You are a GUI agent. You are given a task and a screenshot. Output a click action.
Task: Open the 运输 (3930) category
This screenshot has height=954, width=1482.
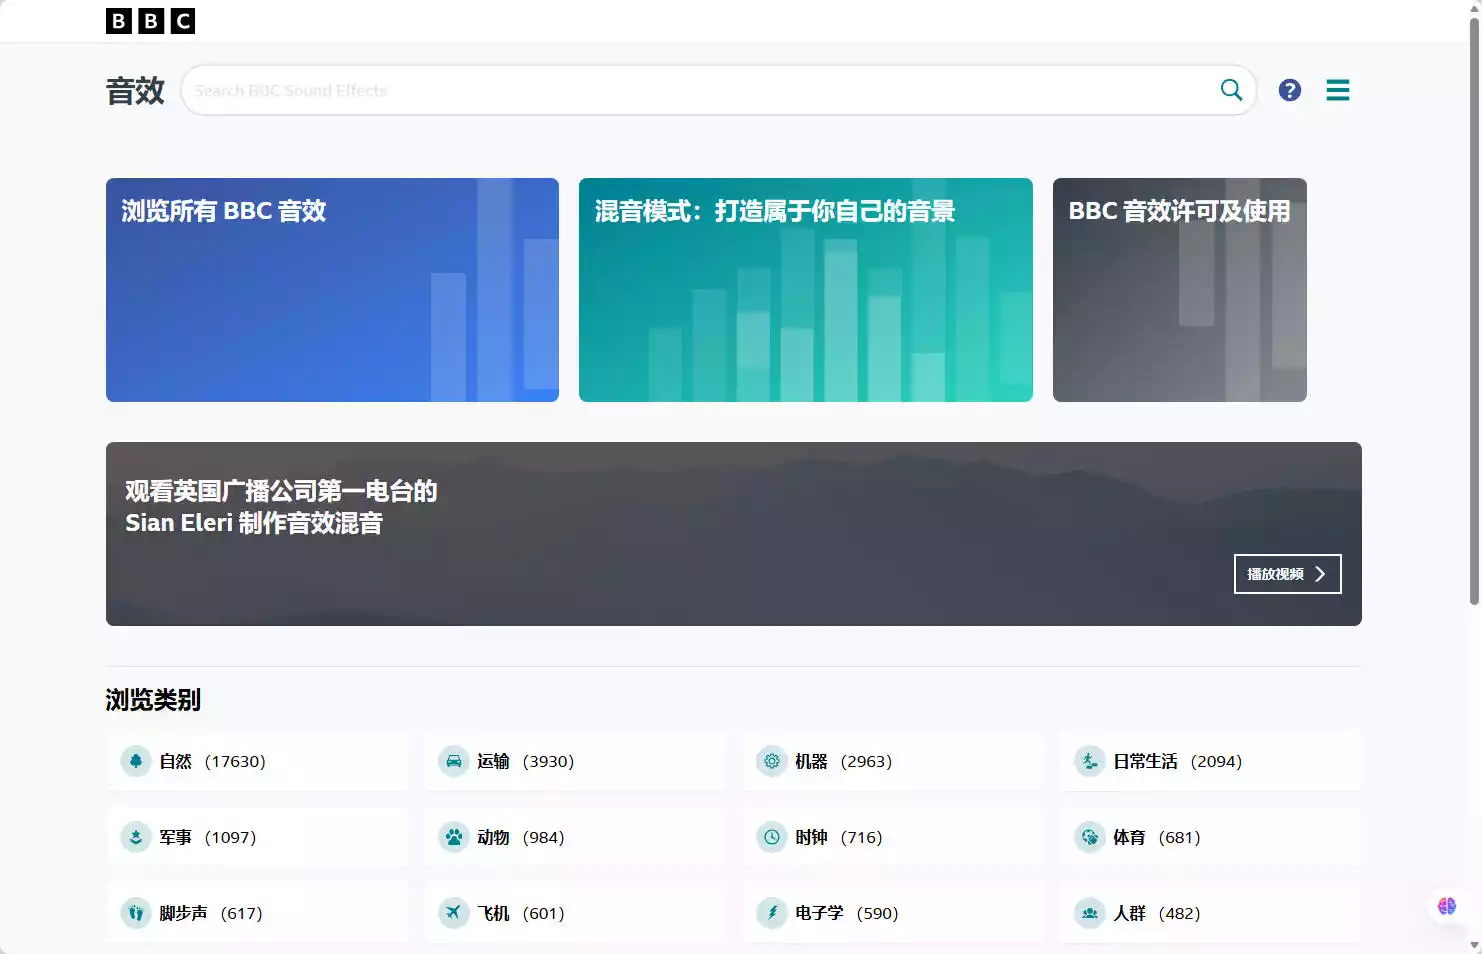575,761
